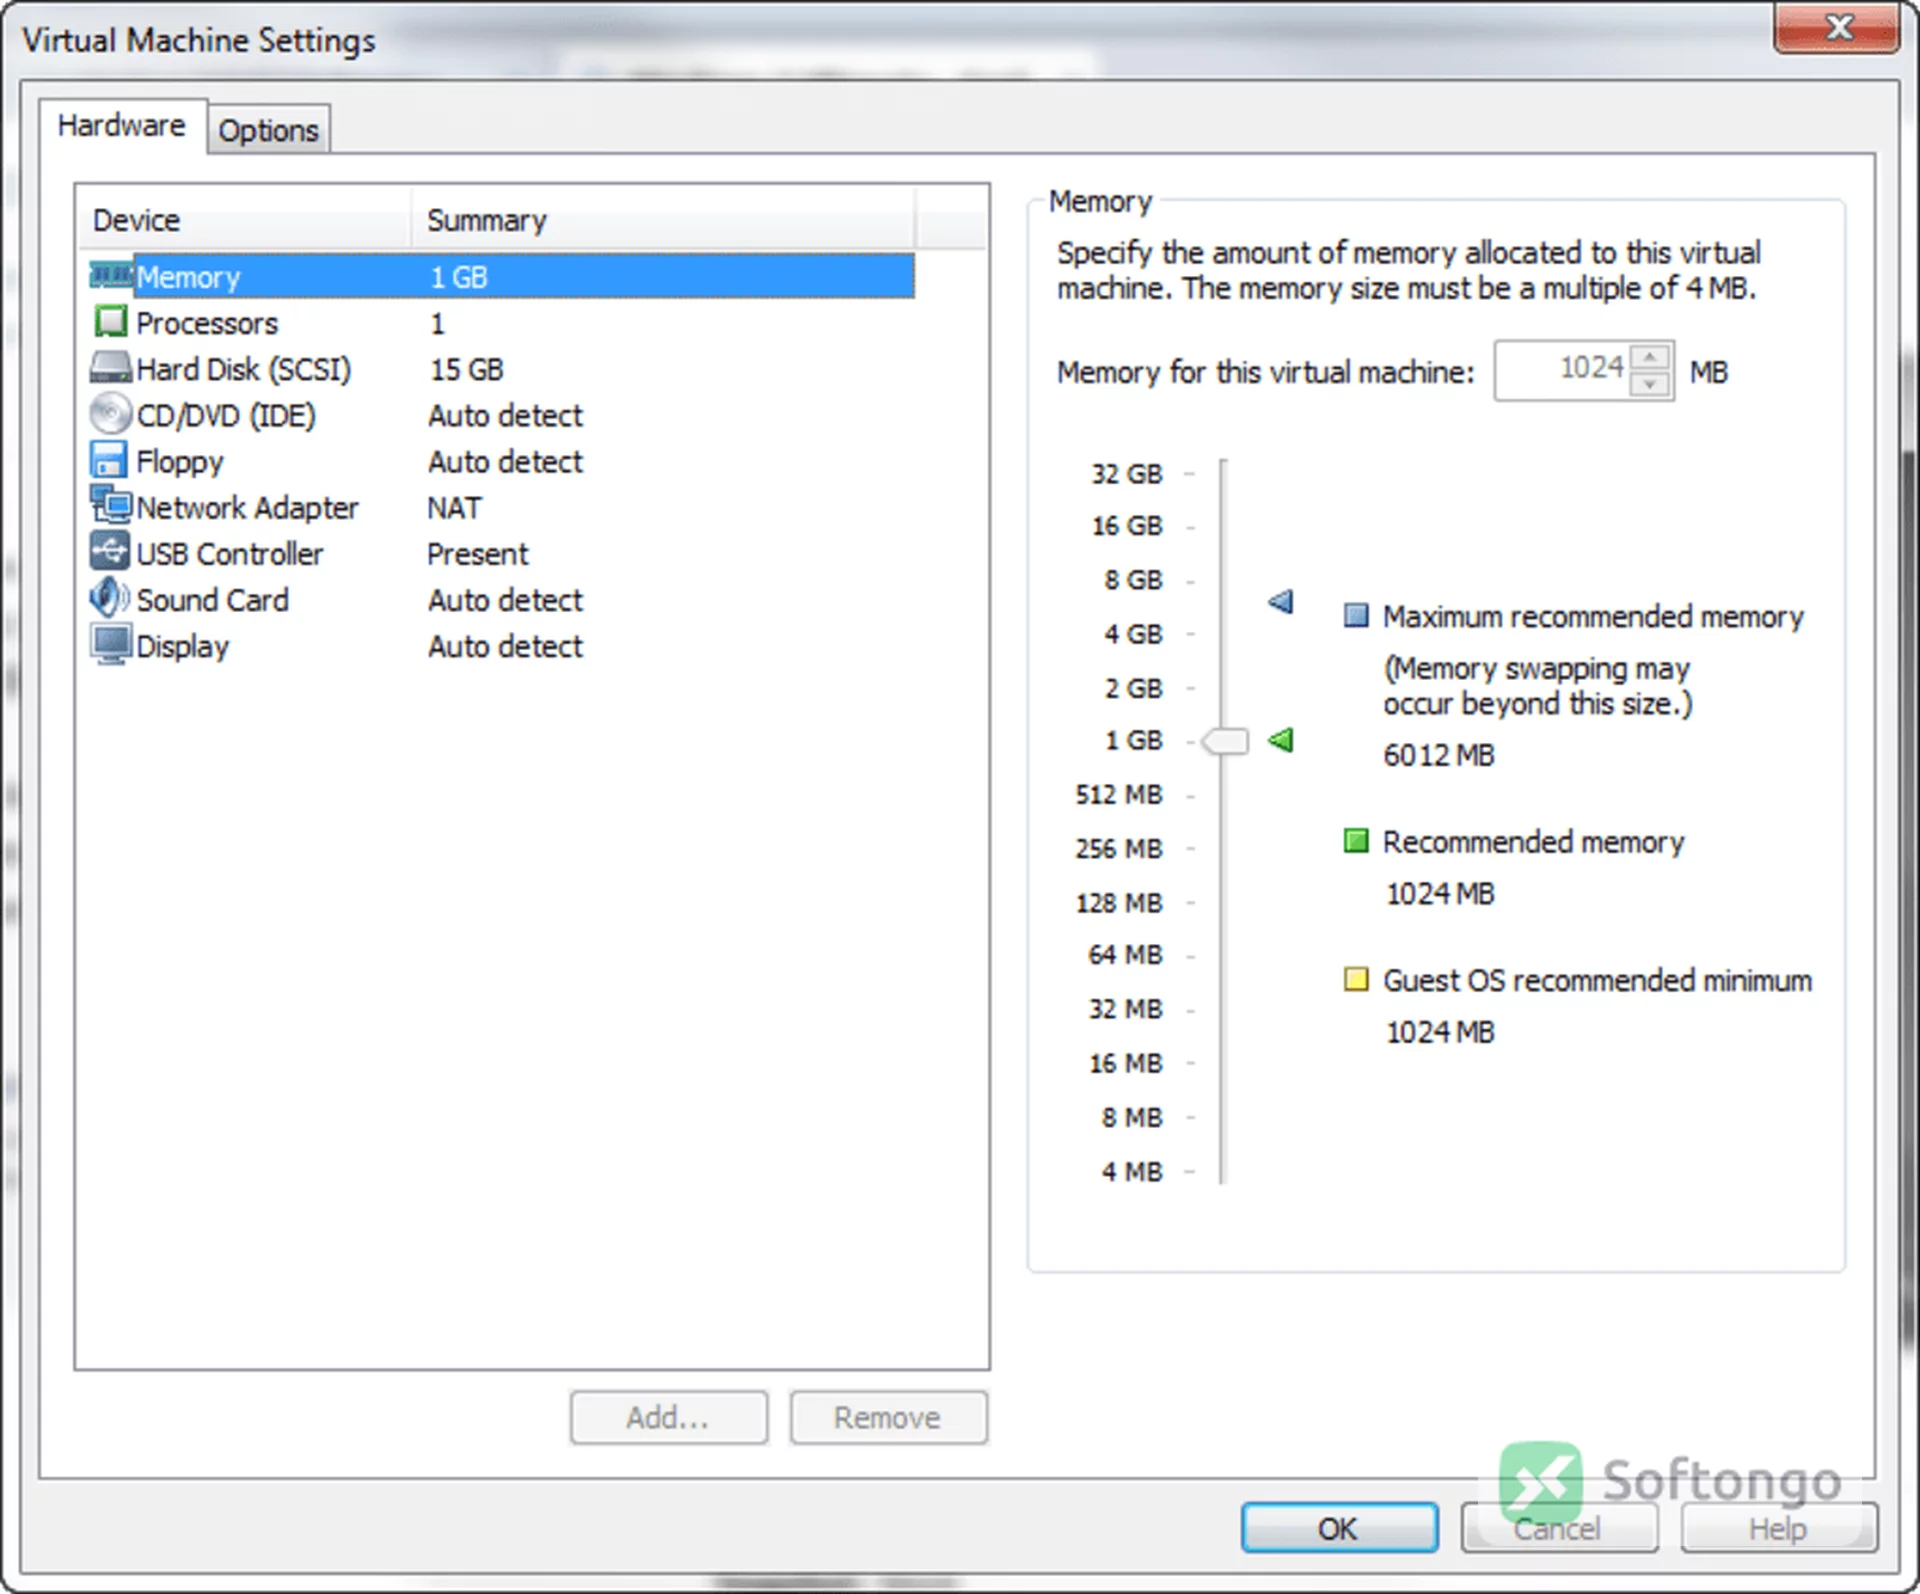Click the 4 GB label on the memory scale
This screenshot has width=1920, height=1594.
click(x=1133, y=634)
